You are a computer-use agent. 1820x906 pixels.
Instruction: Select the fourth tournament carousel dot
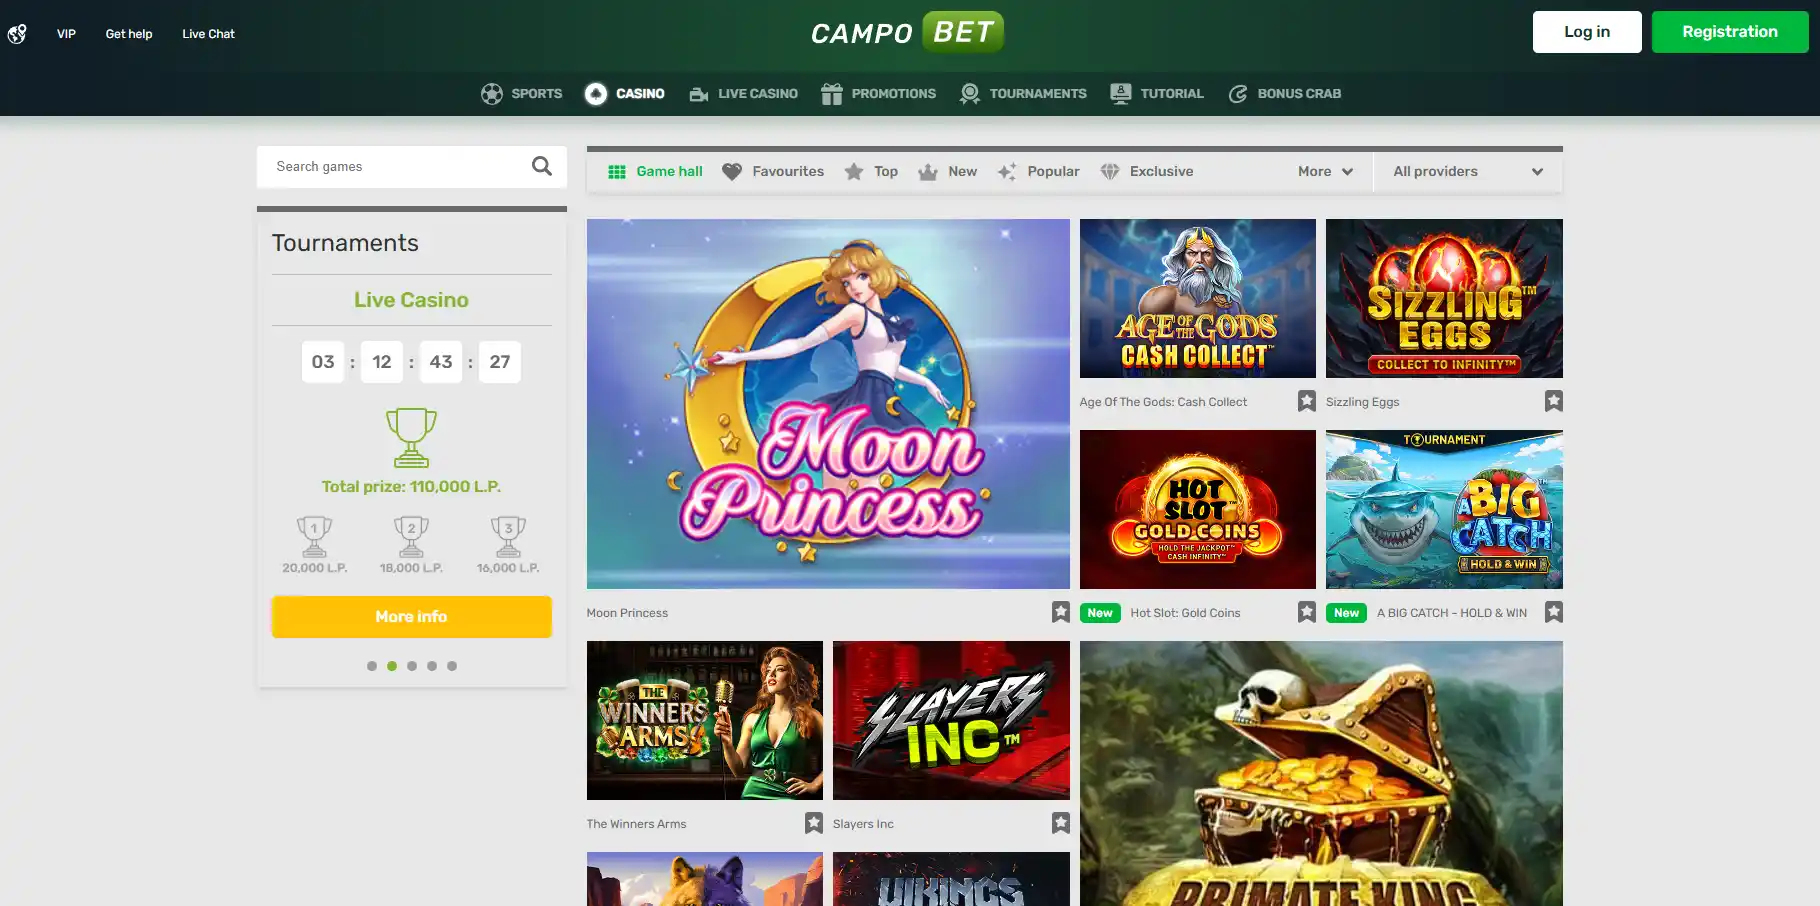click(x=432, y=666)
